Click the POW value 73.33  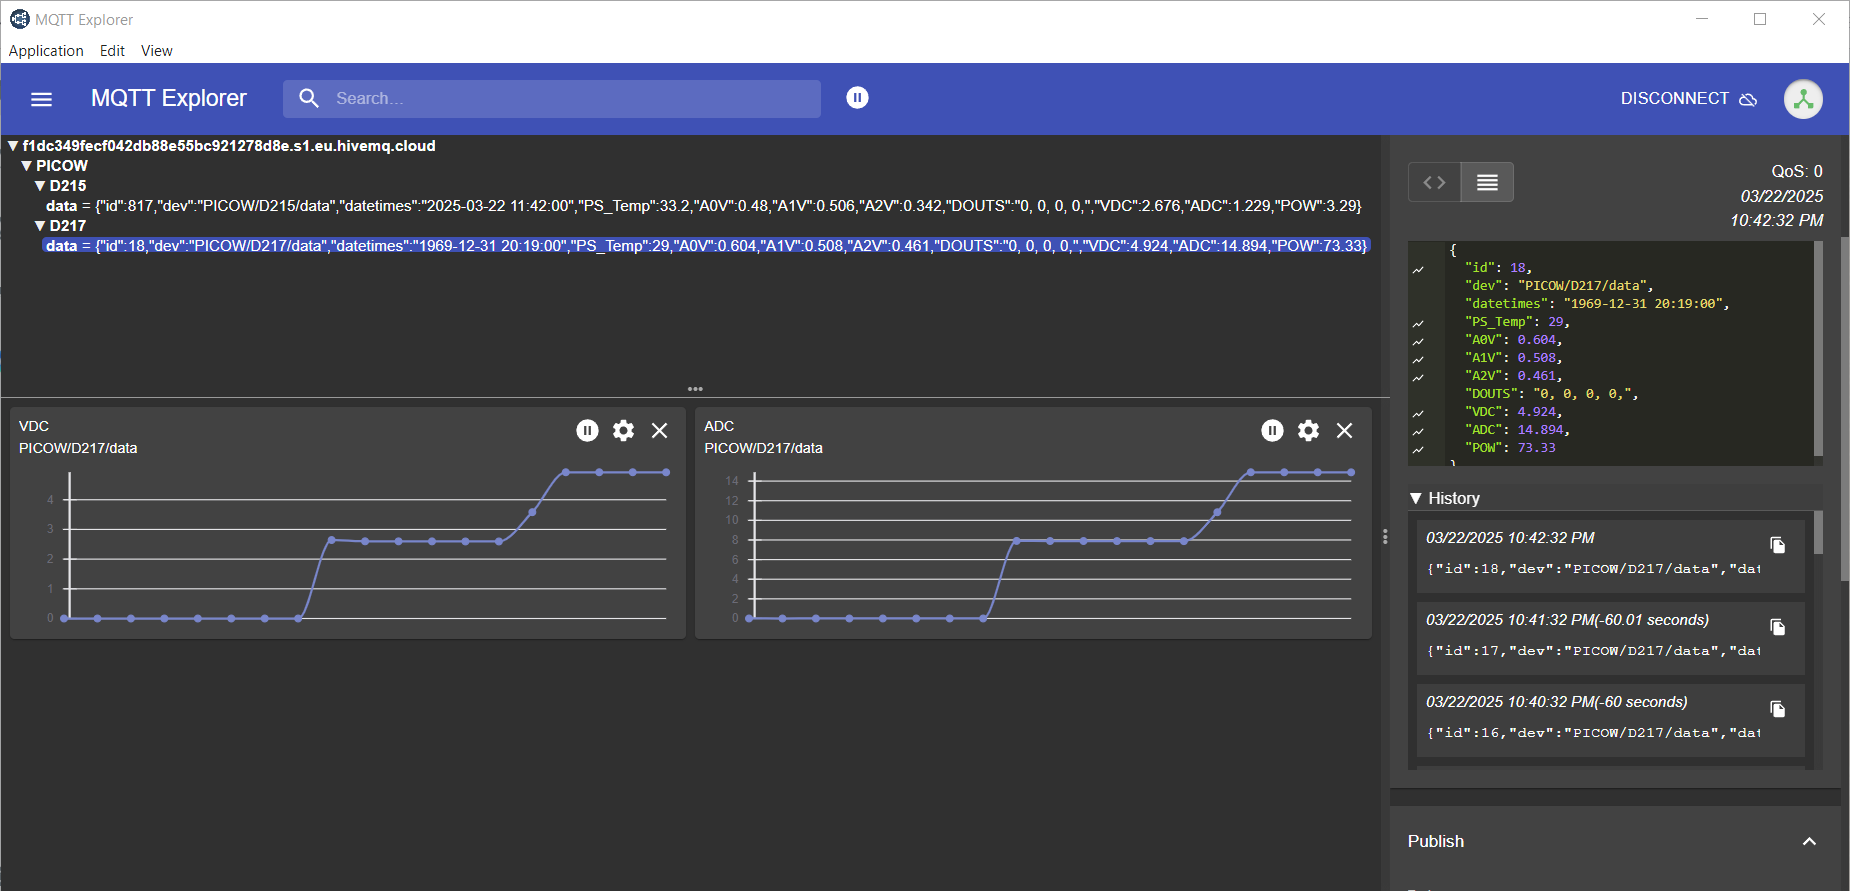click(1536, 448)
